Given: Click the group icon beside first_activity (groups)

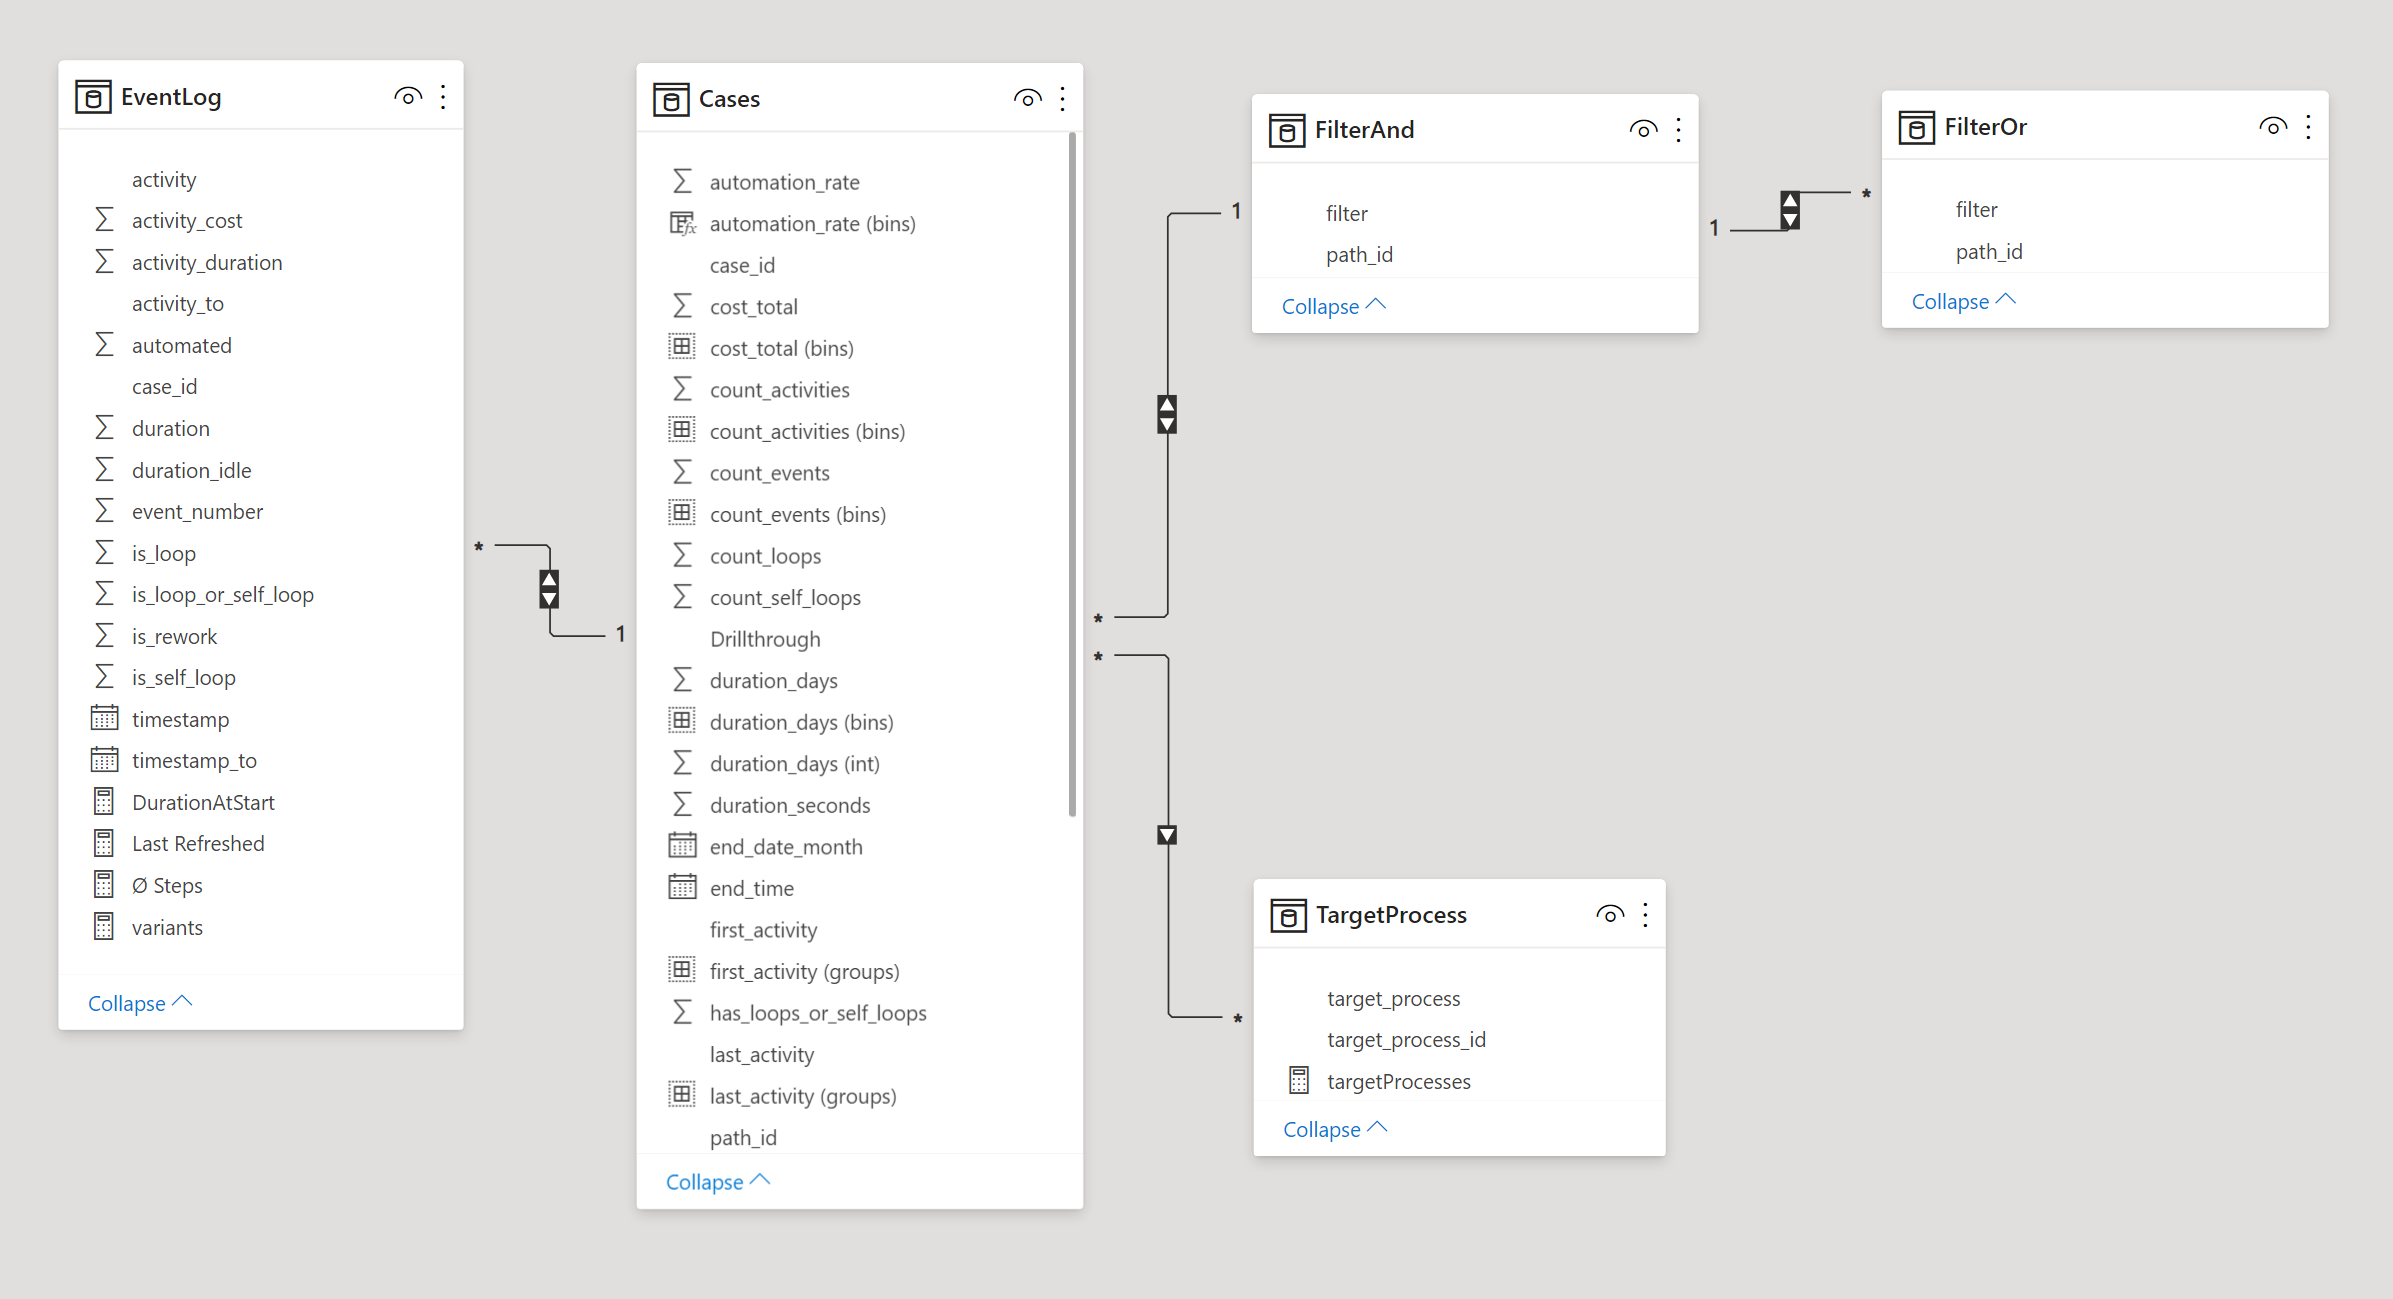Looking at the screenshot, I should point(682,970).
